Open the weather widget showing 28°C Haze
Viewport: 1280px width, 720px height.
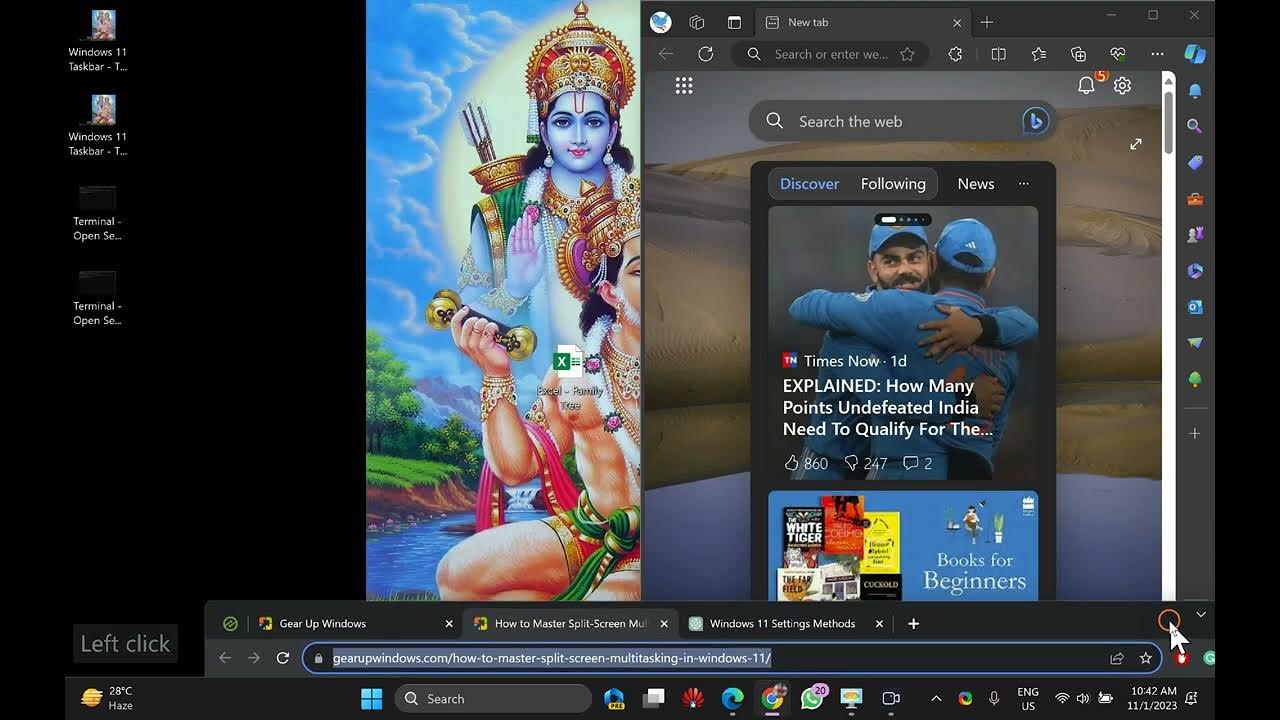pyautogui.click(x=107, y=698)
